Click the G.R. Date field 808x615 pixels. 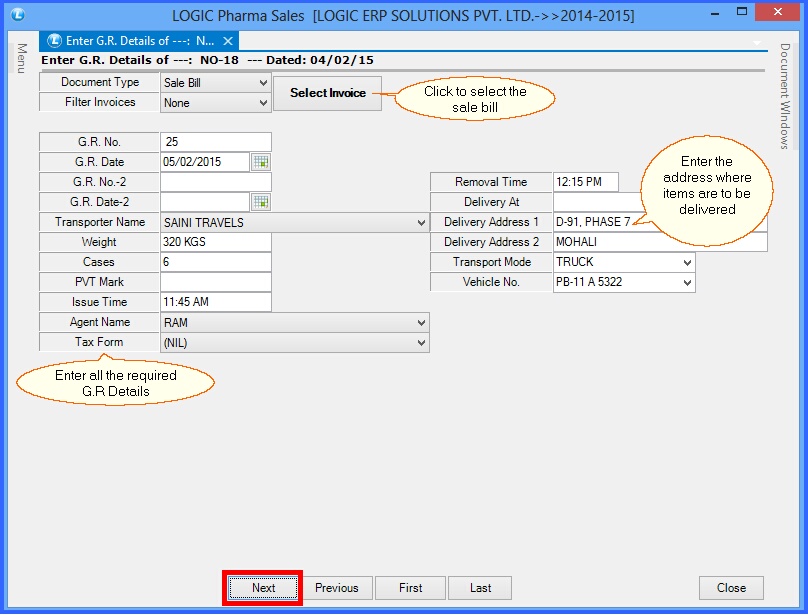(205, 162)
